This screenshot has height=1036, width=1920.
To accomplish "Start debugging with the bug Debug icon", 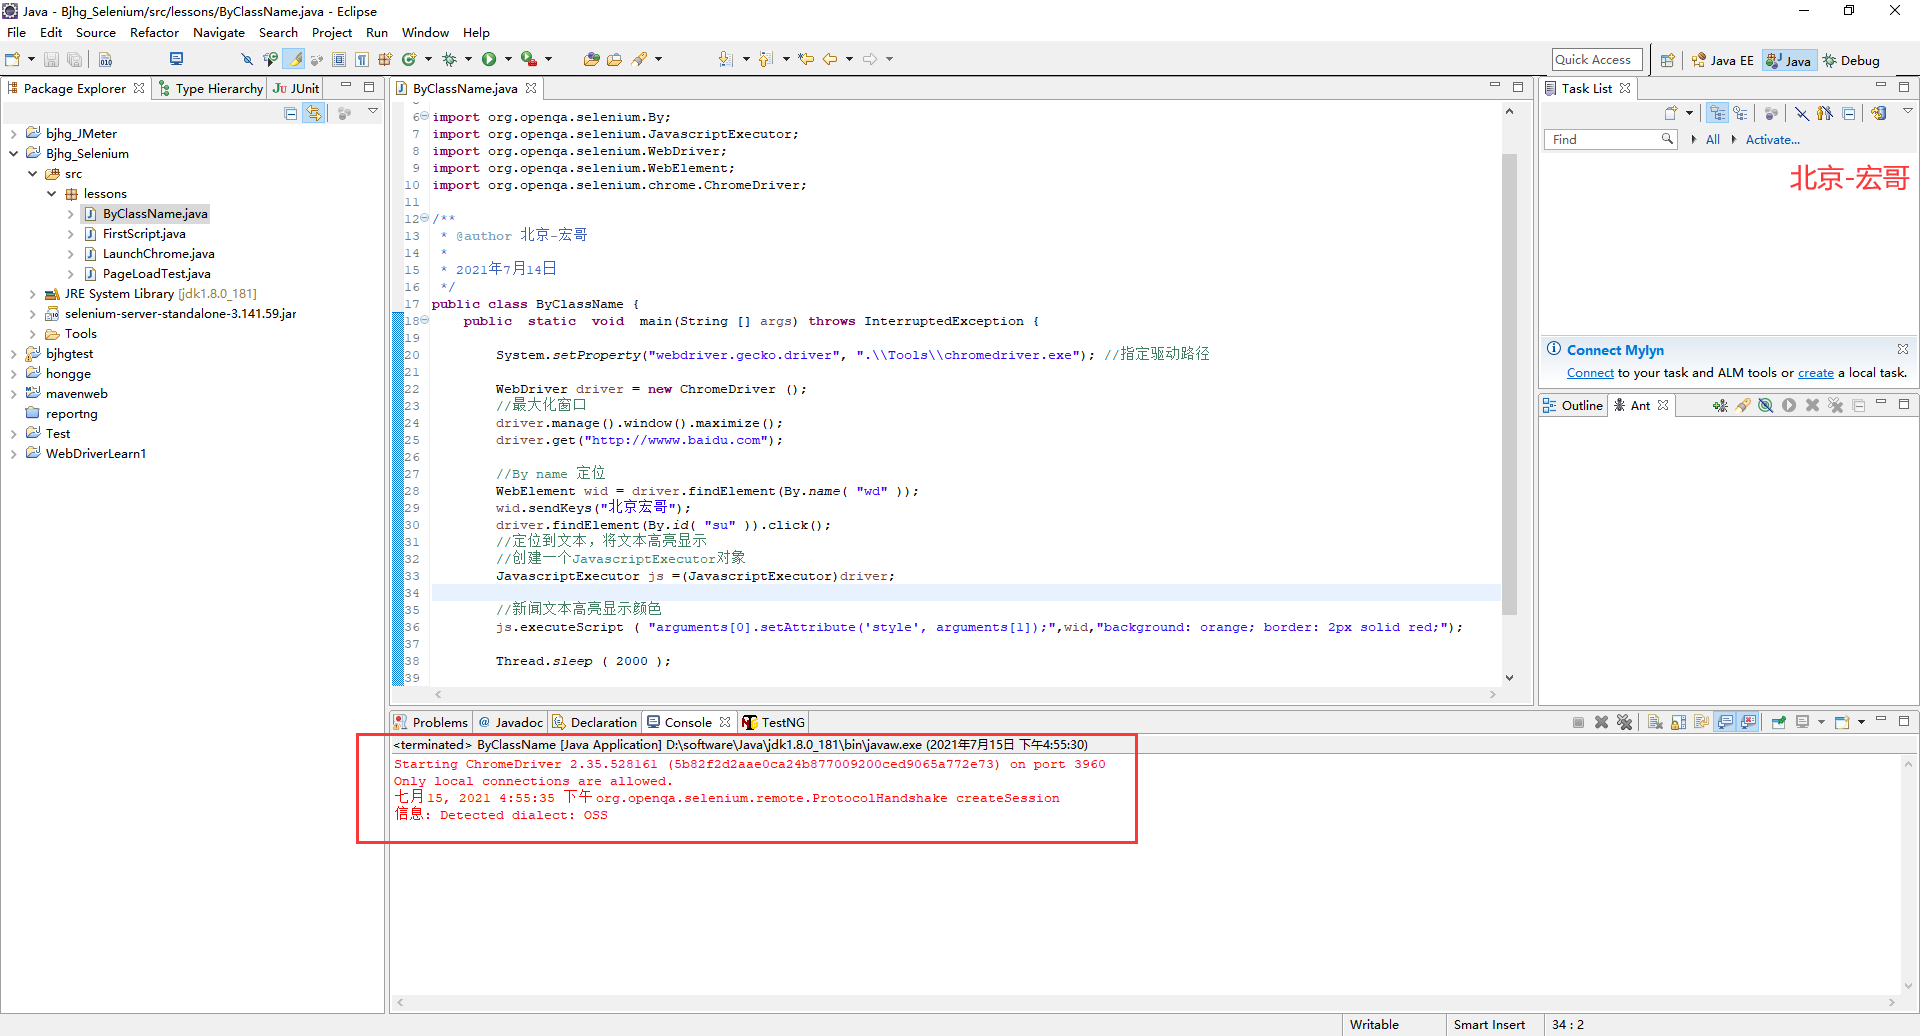I will 450,59.
